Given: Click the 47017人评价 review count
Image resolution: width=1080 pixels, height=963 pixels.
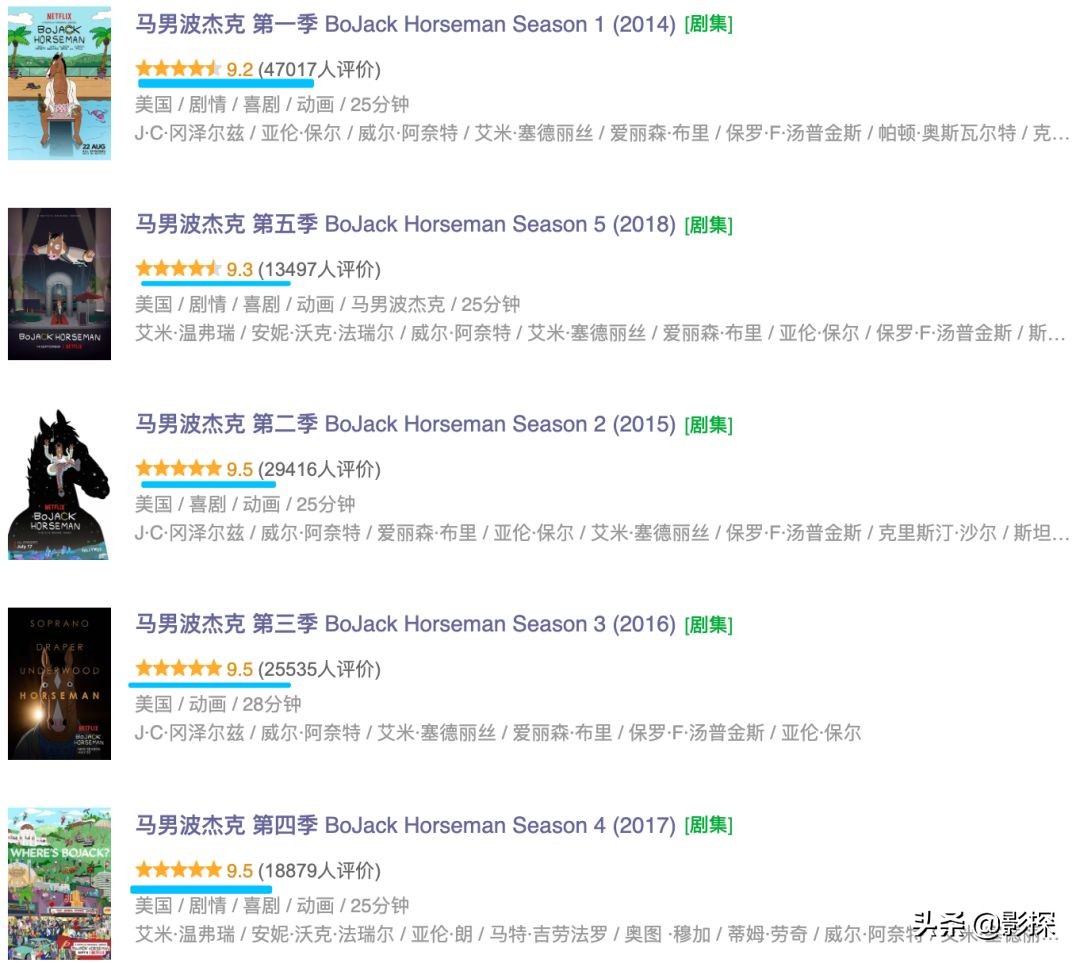Looking at the screenshot, I should [x=319, y=70].
